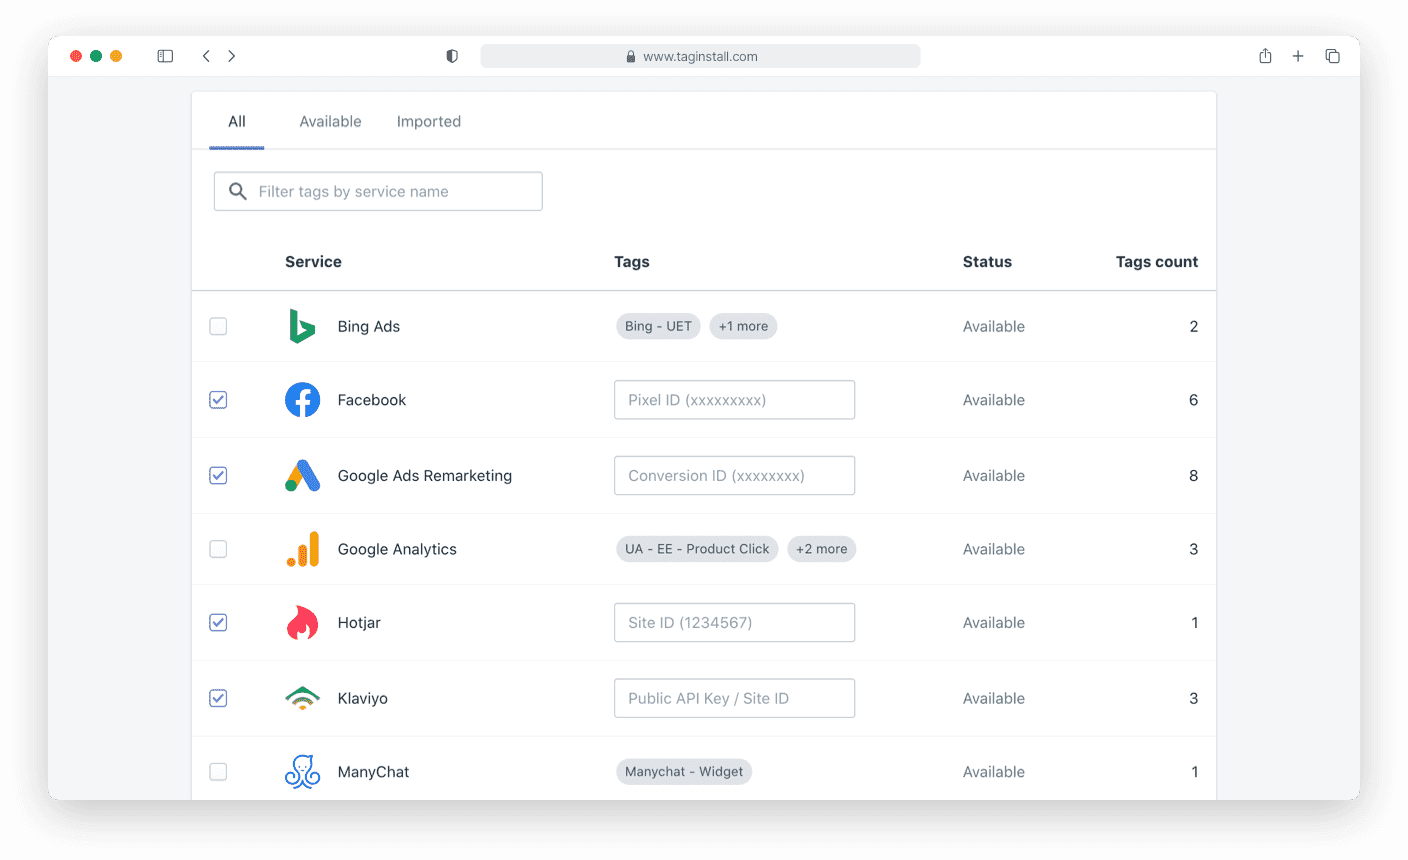Viewport: 1408px width, 860px height.
Task: Click the Service column header
Action: (313, 262)
